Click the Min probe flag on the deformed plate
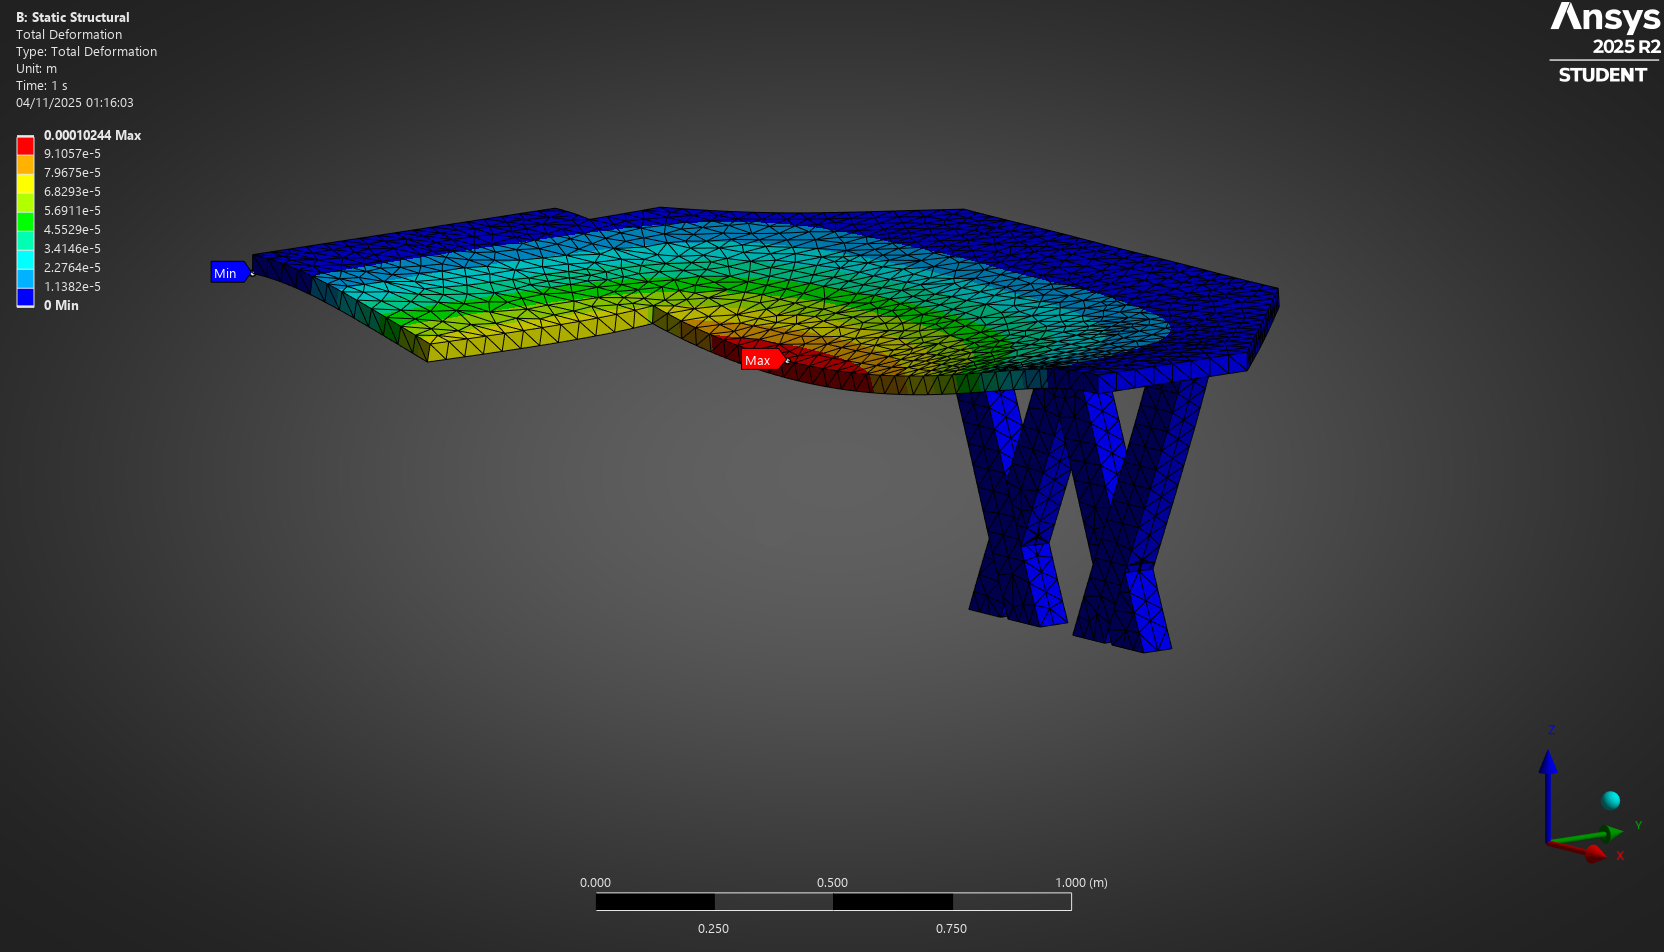The image size is (1664, 952). pyautogui.click(x=228, y=272)
